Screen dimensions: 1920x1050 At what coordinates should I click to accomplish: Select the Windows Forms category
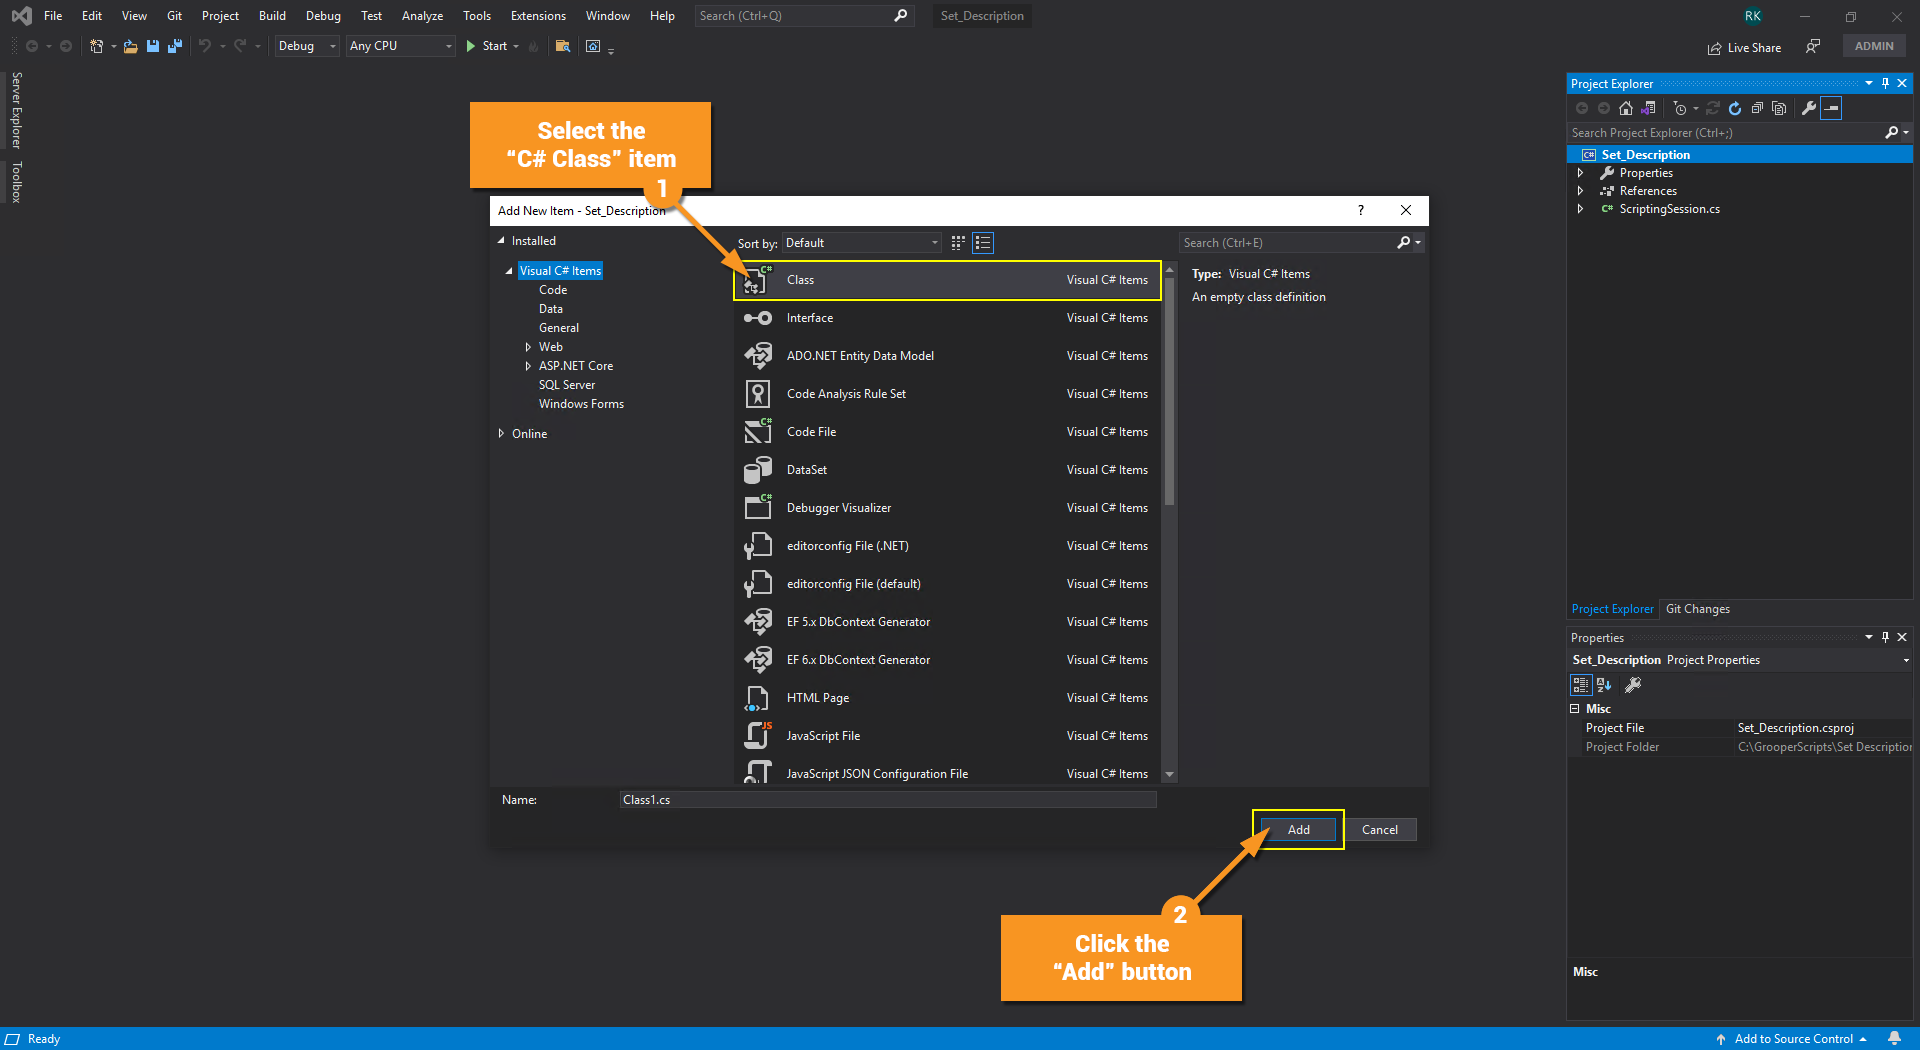[x=581, y=404]
